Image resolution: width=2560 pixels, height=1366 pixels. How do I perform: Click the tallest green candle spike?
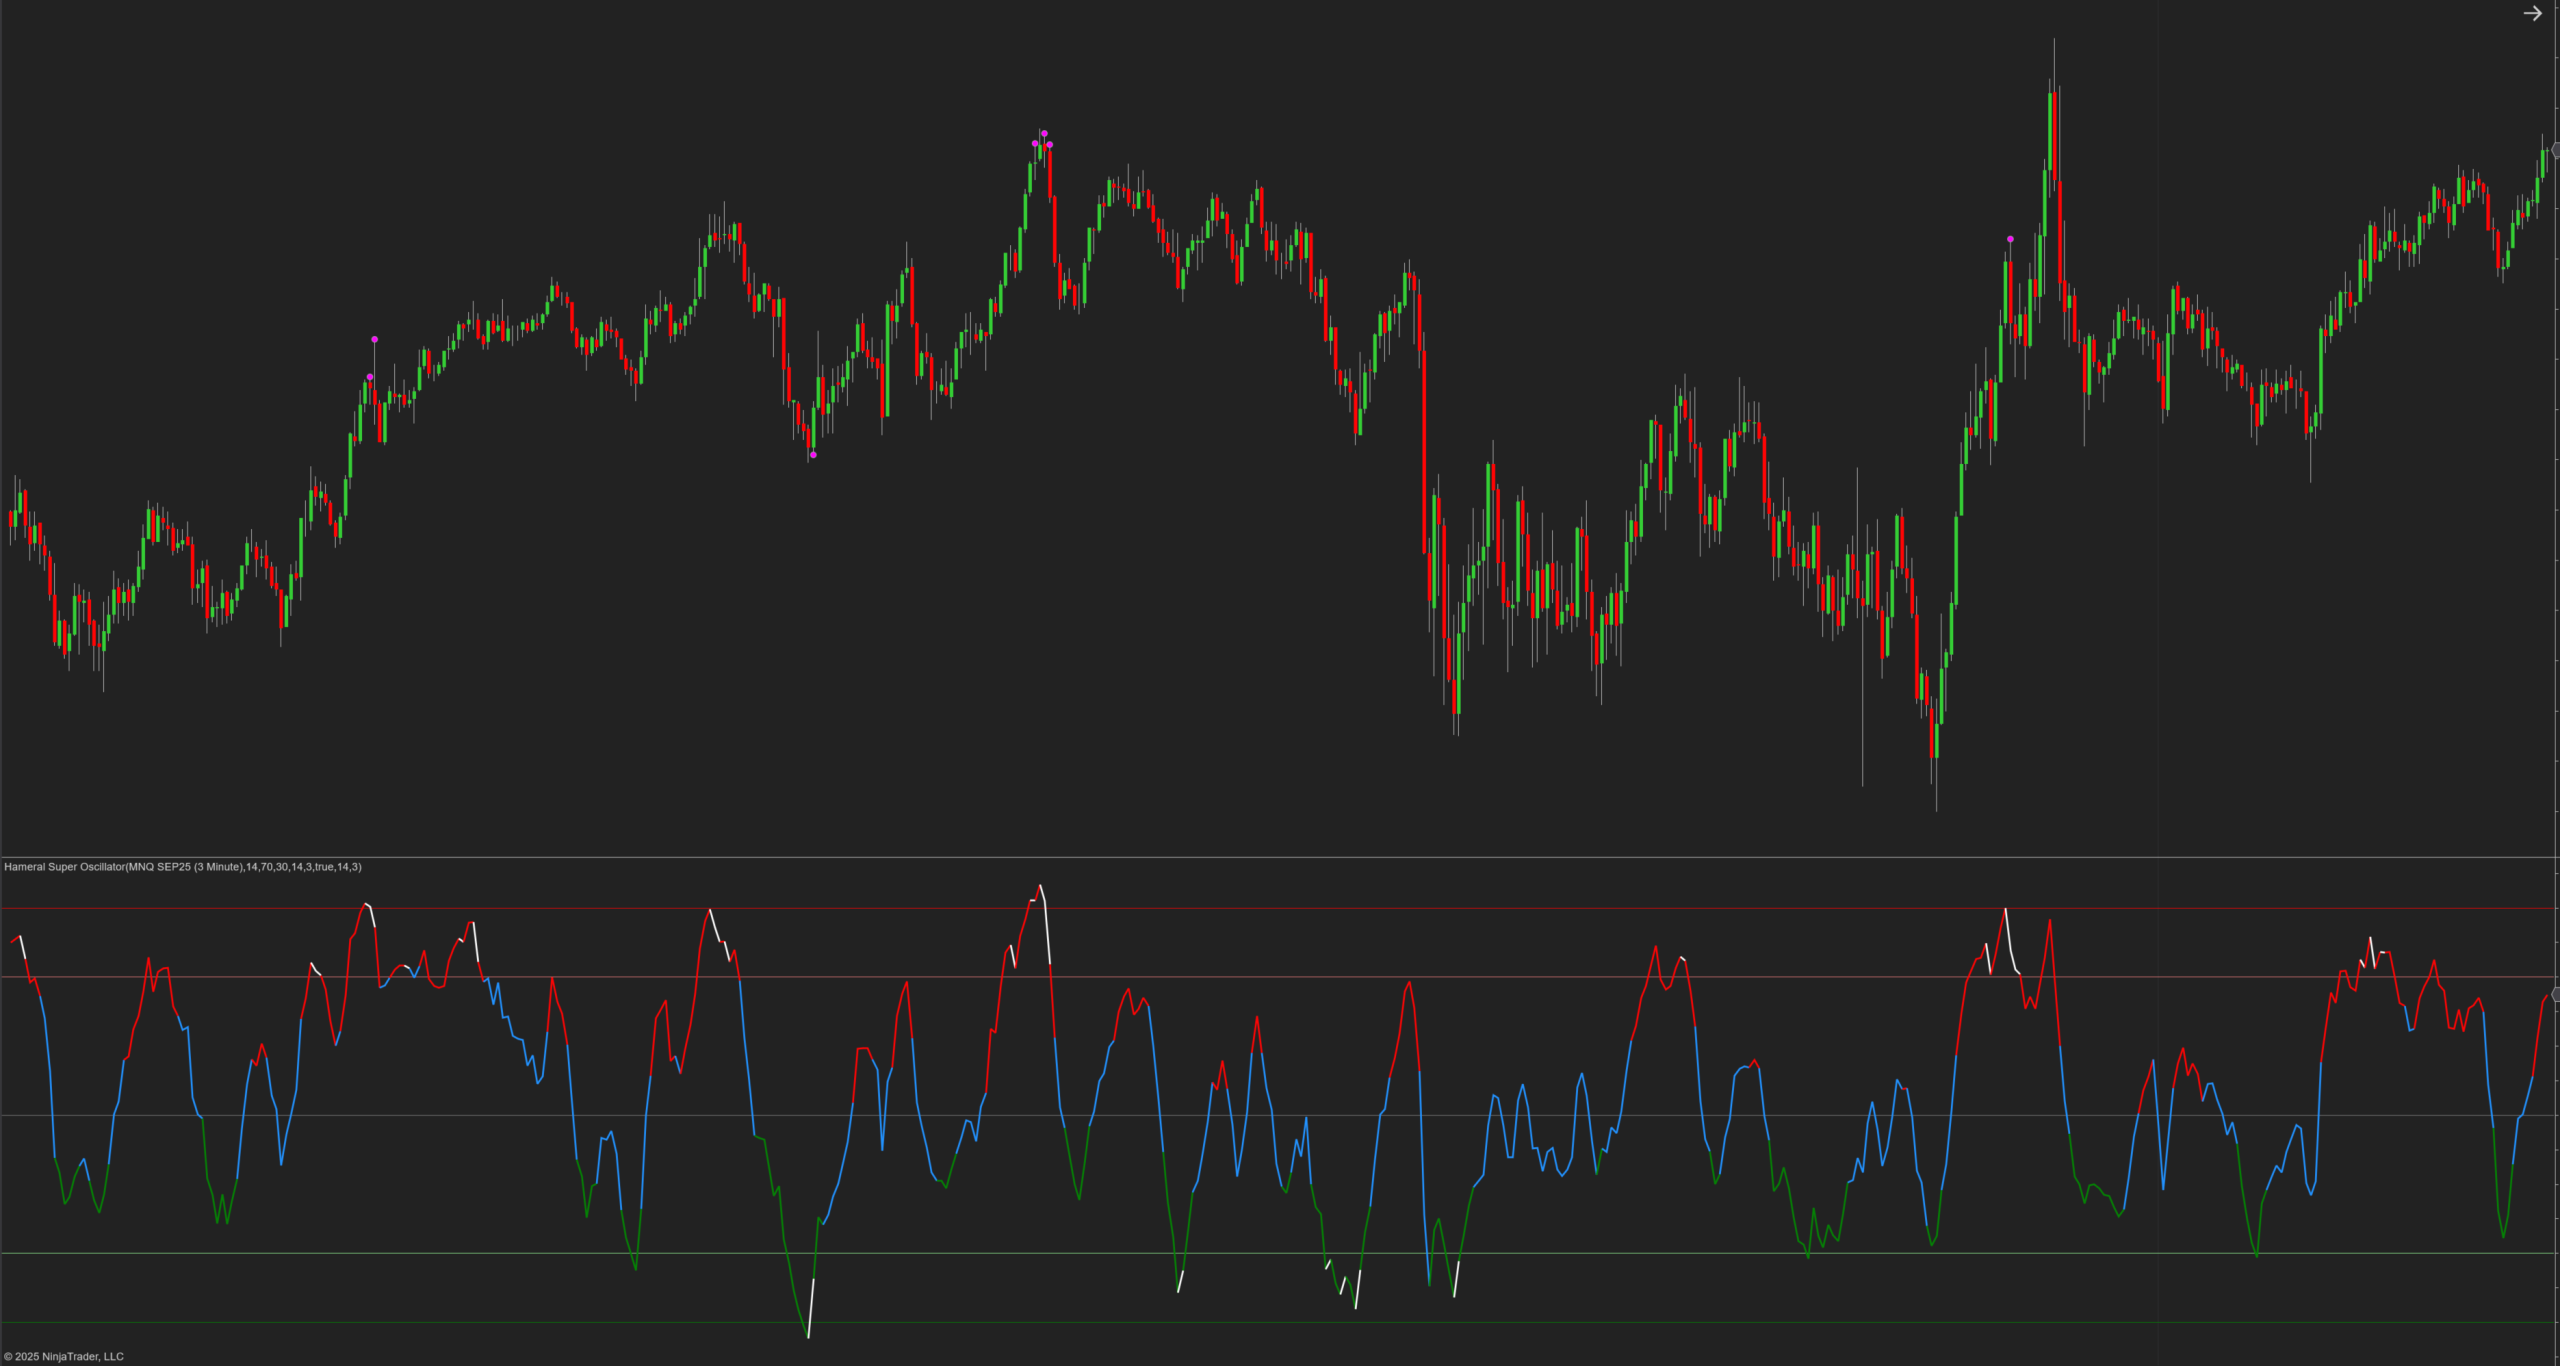point(2051,130)
